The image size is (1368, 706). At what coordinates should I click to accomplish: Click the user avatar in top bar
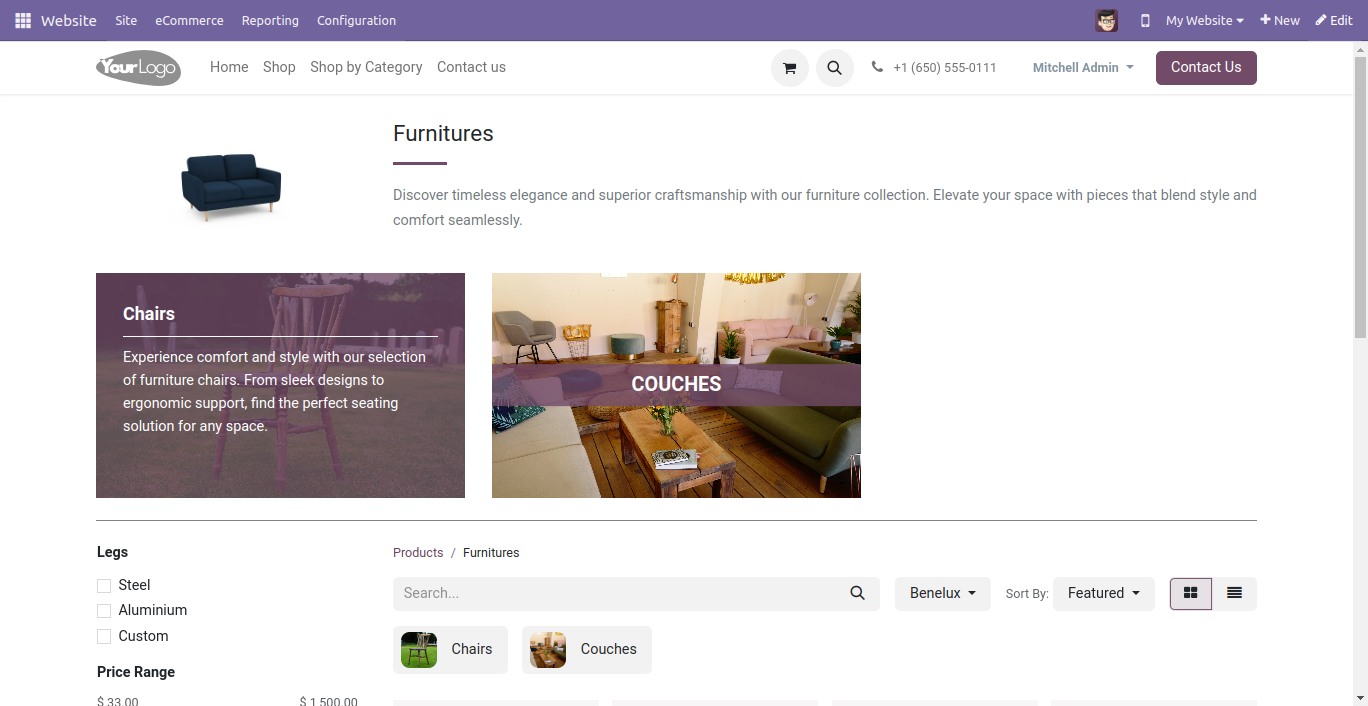pos(1106,20)
